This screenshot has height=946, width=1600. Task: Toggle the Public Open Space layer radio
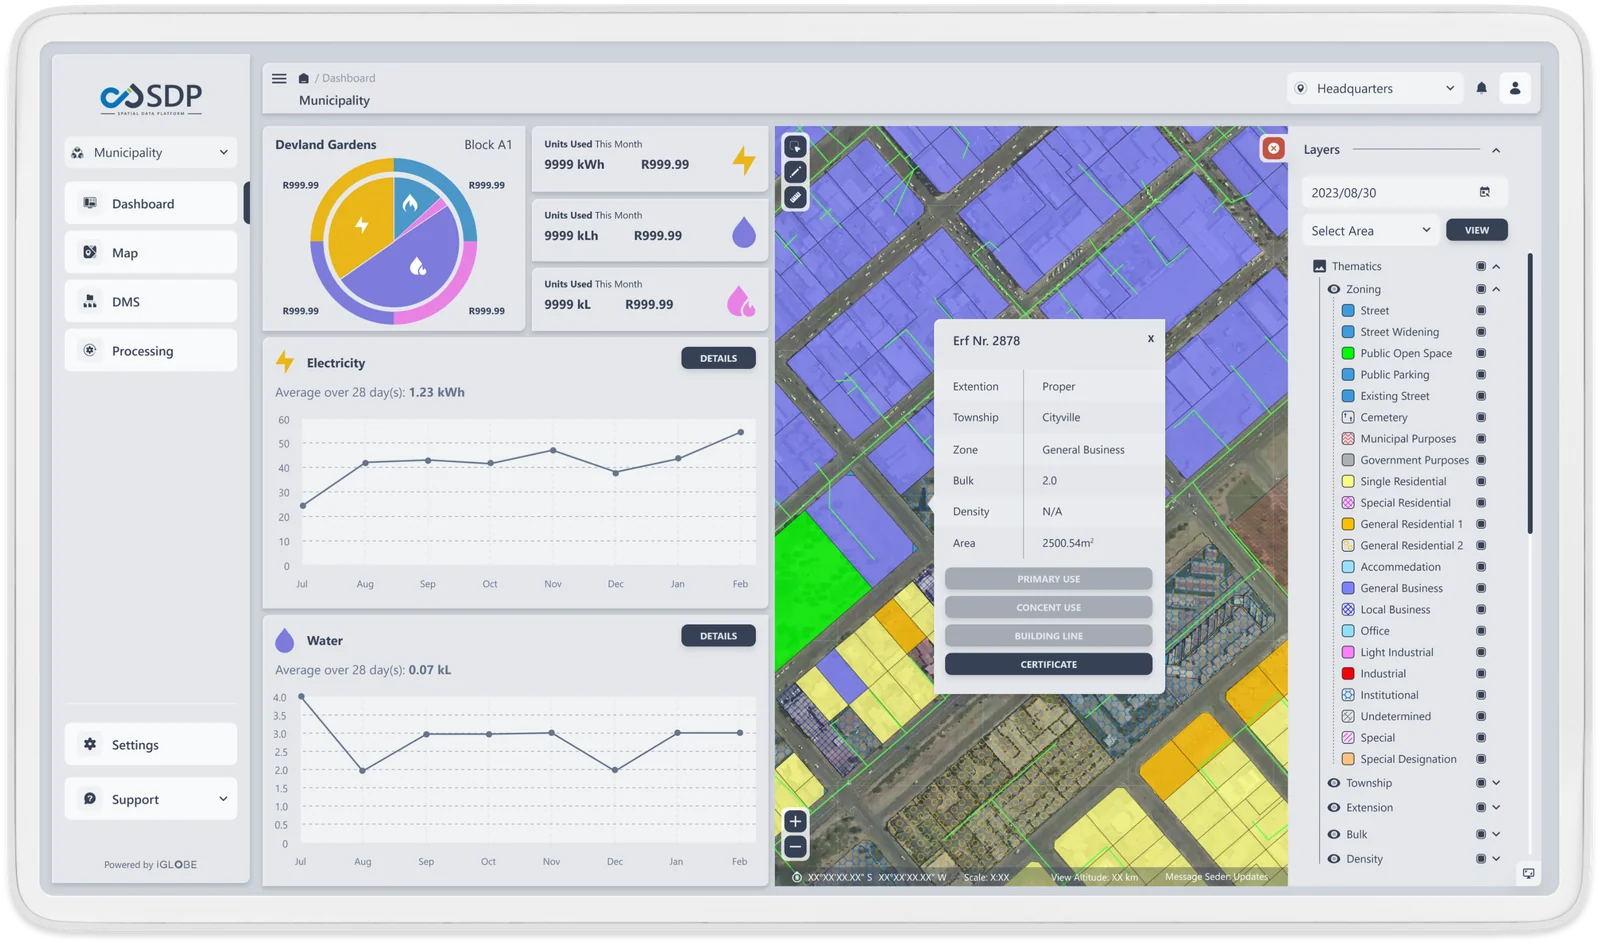1481,353
